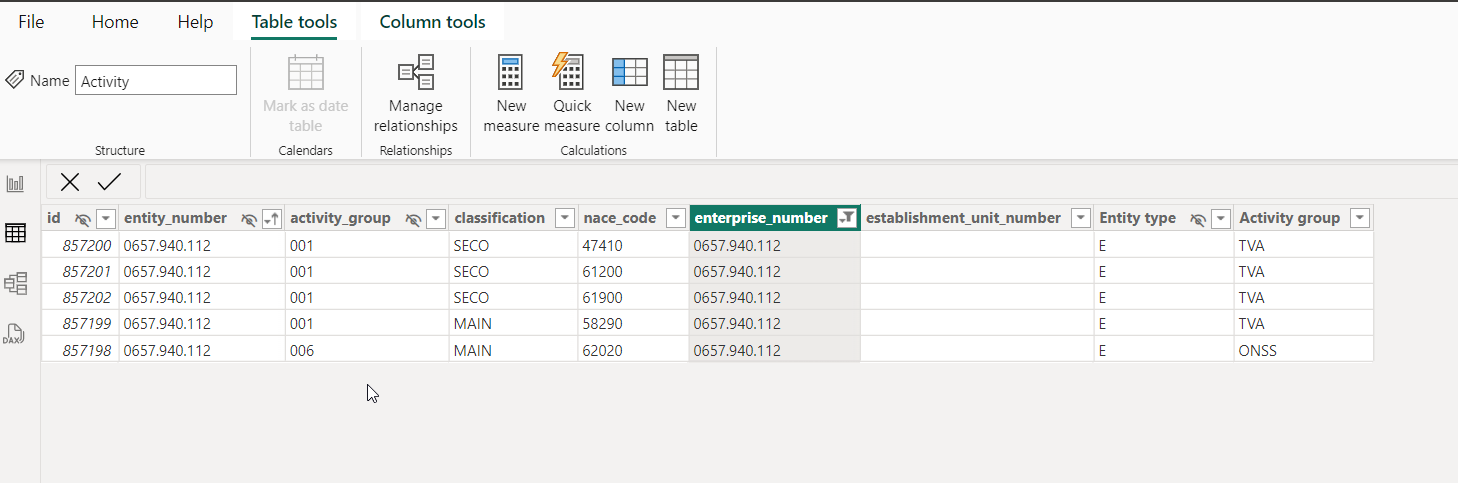The image size is (1458, 483).
Task: Click the New column icon
Action: pos(630,73)
